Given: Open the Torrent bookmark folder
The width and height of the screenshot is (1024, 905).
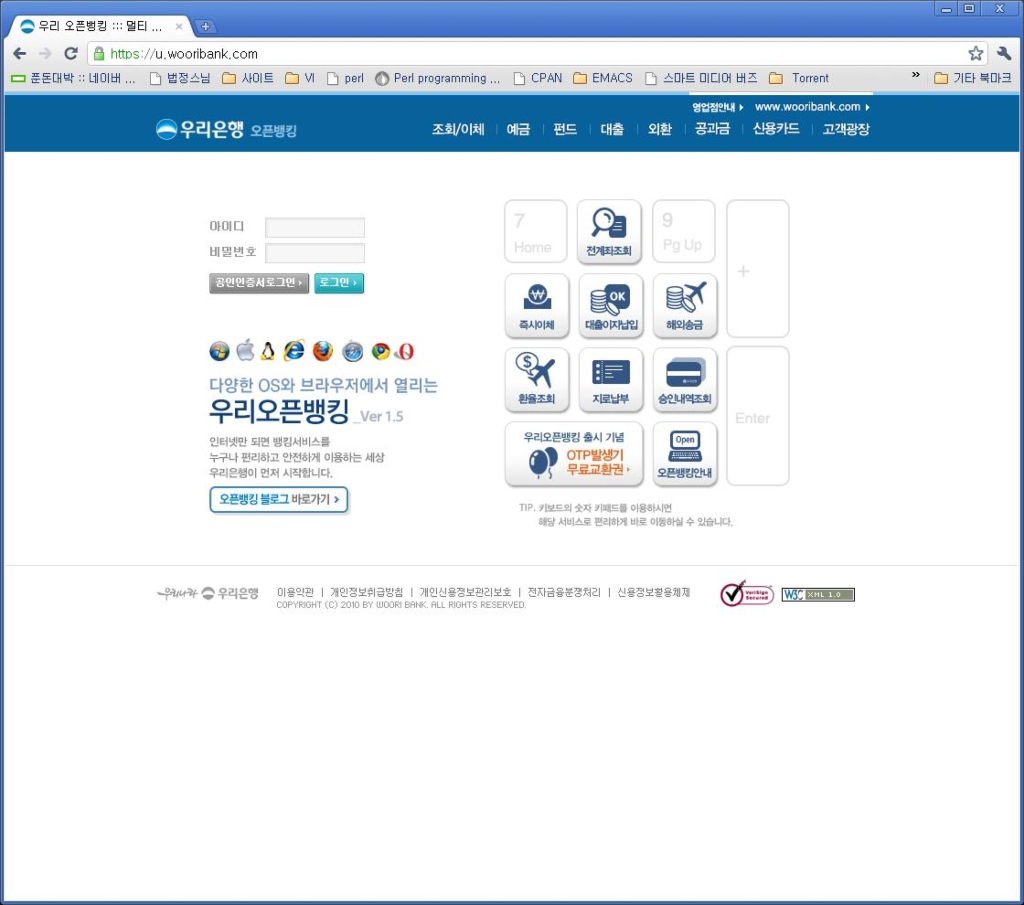Looking at the screenshot, I should click(x=799, y=78).
